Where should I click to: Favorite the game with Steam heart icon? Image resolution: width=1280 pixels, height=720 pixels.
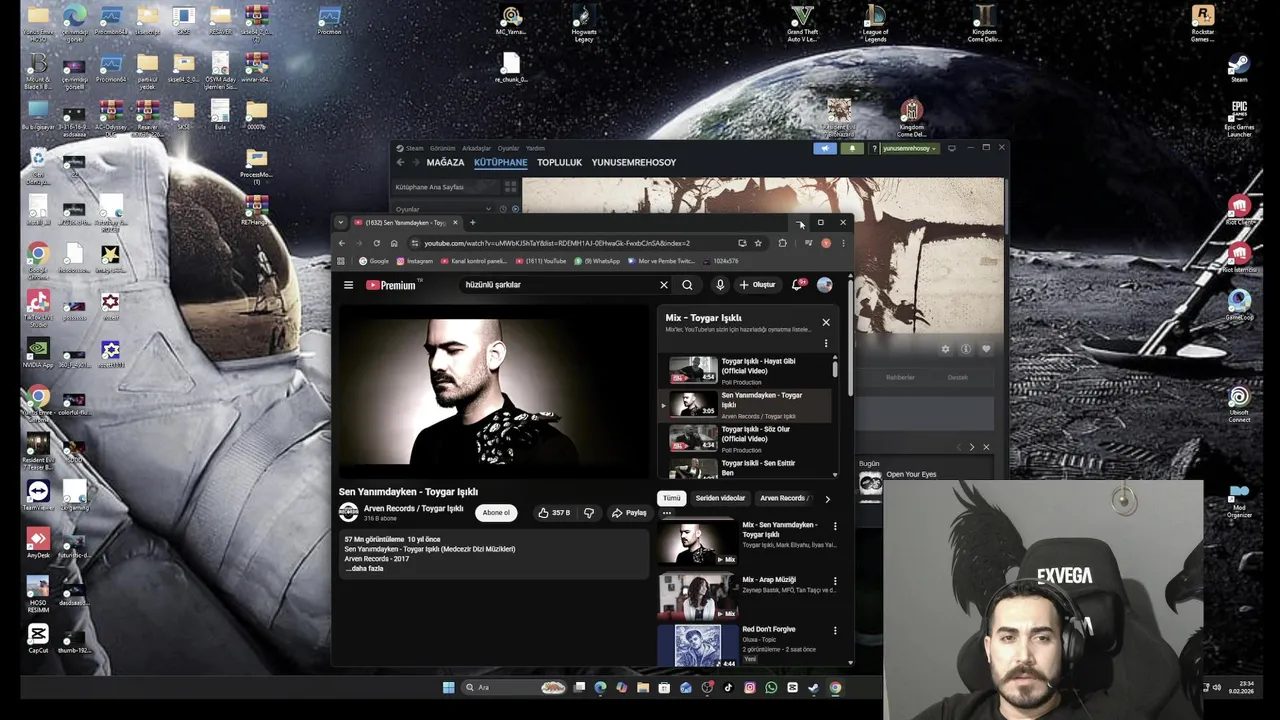click(x=985, y=349)
